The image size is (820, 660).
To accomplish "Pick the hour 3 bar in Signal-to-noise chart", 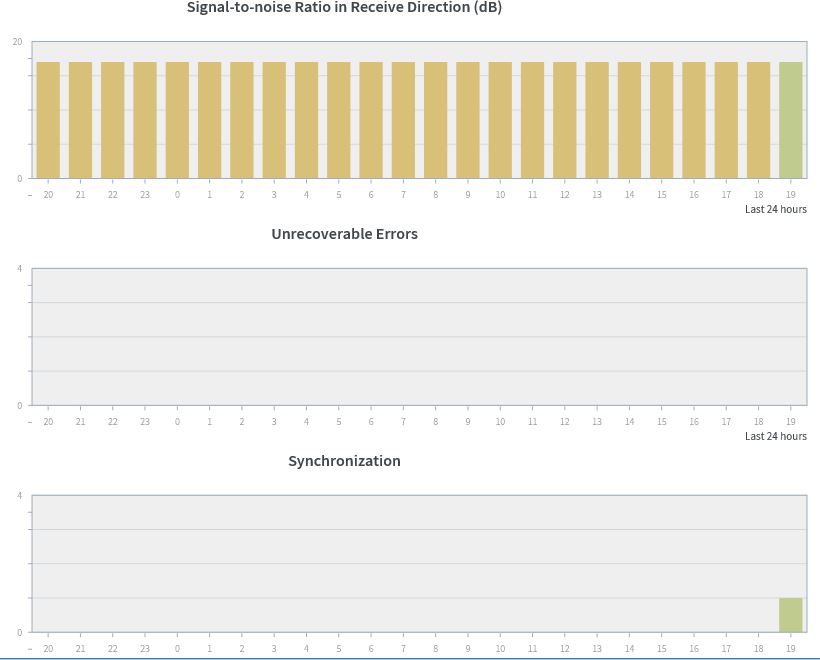I will point(274,120).
